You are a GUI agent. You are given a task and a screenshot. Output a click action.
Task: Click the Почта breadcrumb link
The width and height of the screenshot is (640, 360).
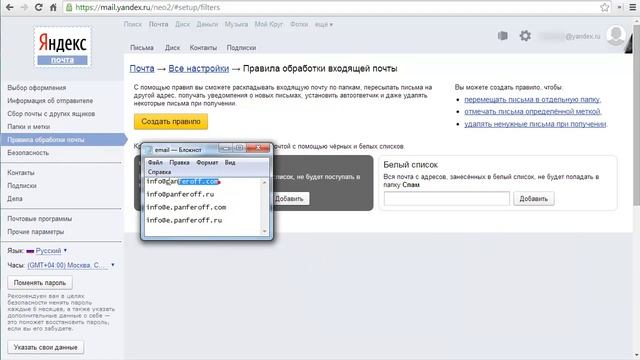(x=142, y=69)
